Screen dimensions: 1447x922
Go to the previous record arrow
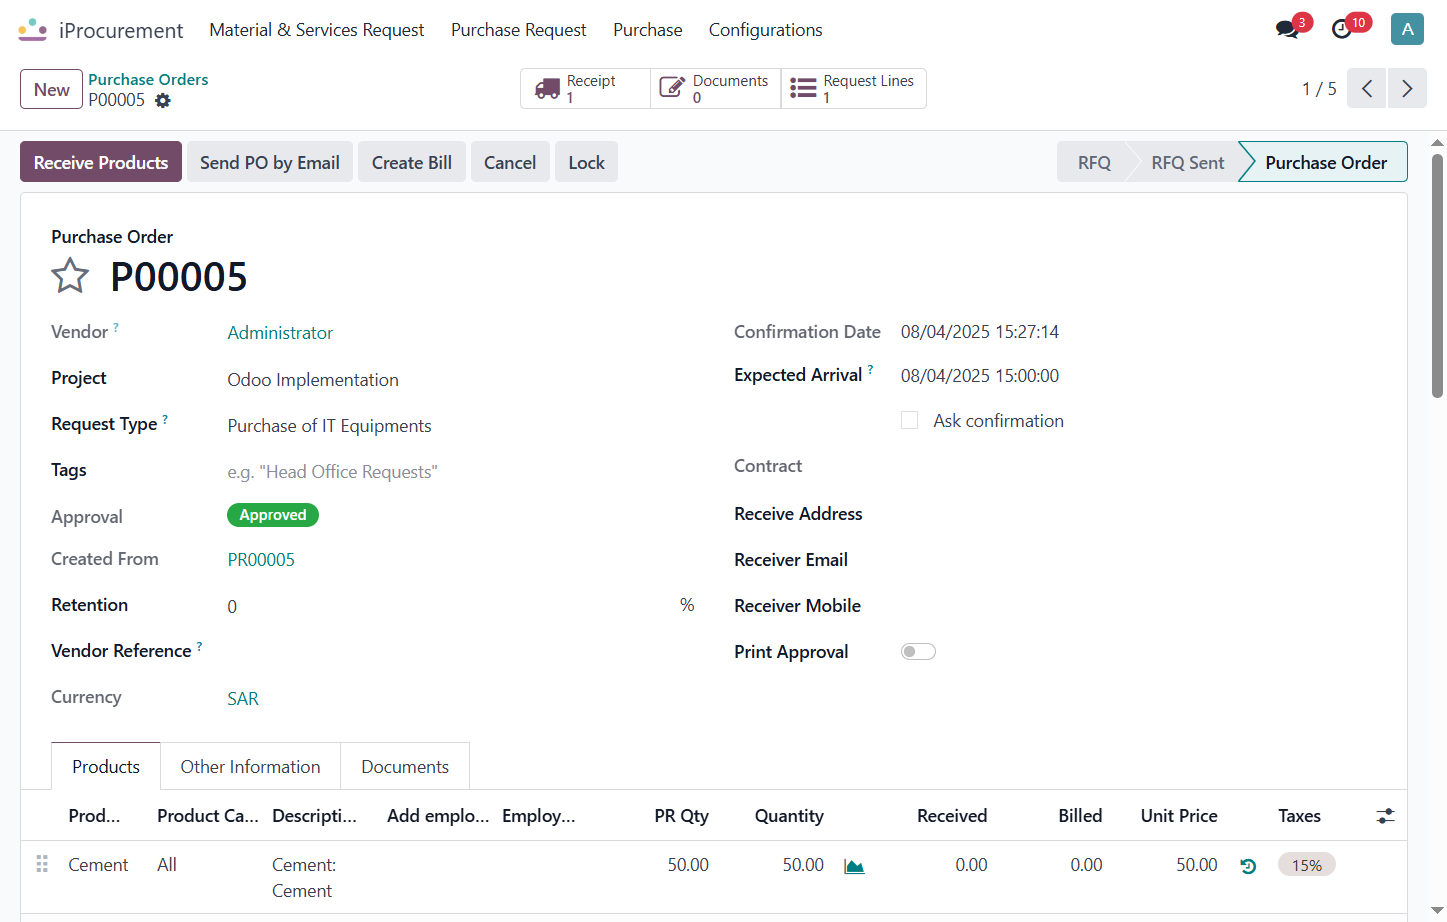(x=1367, y=88)
